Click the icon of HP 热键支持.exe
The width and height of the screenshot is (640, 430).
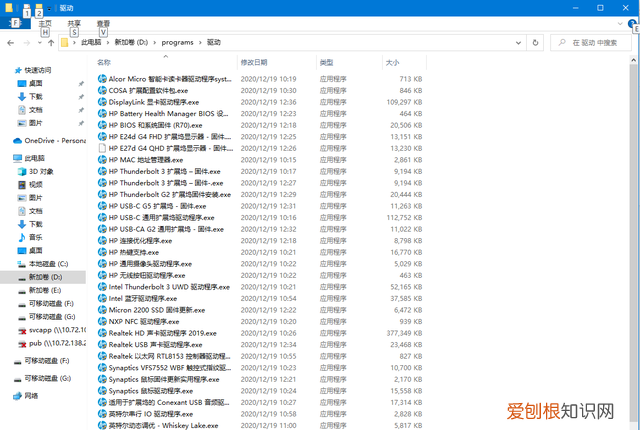tap(102, 252)
